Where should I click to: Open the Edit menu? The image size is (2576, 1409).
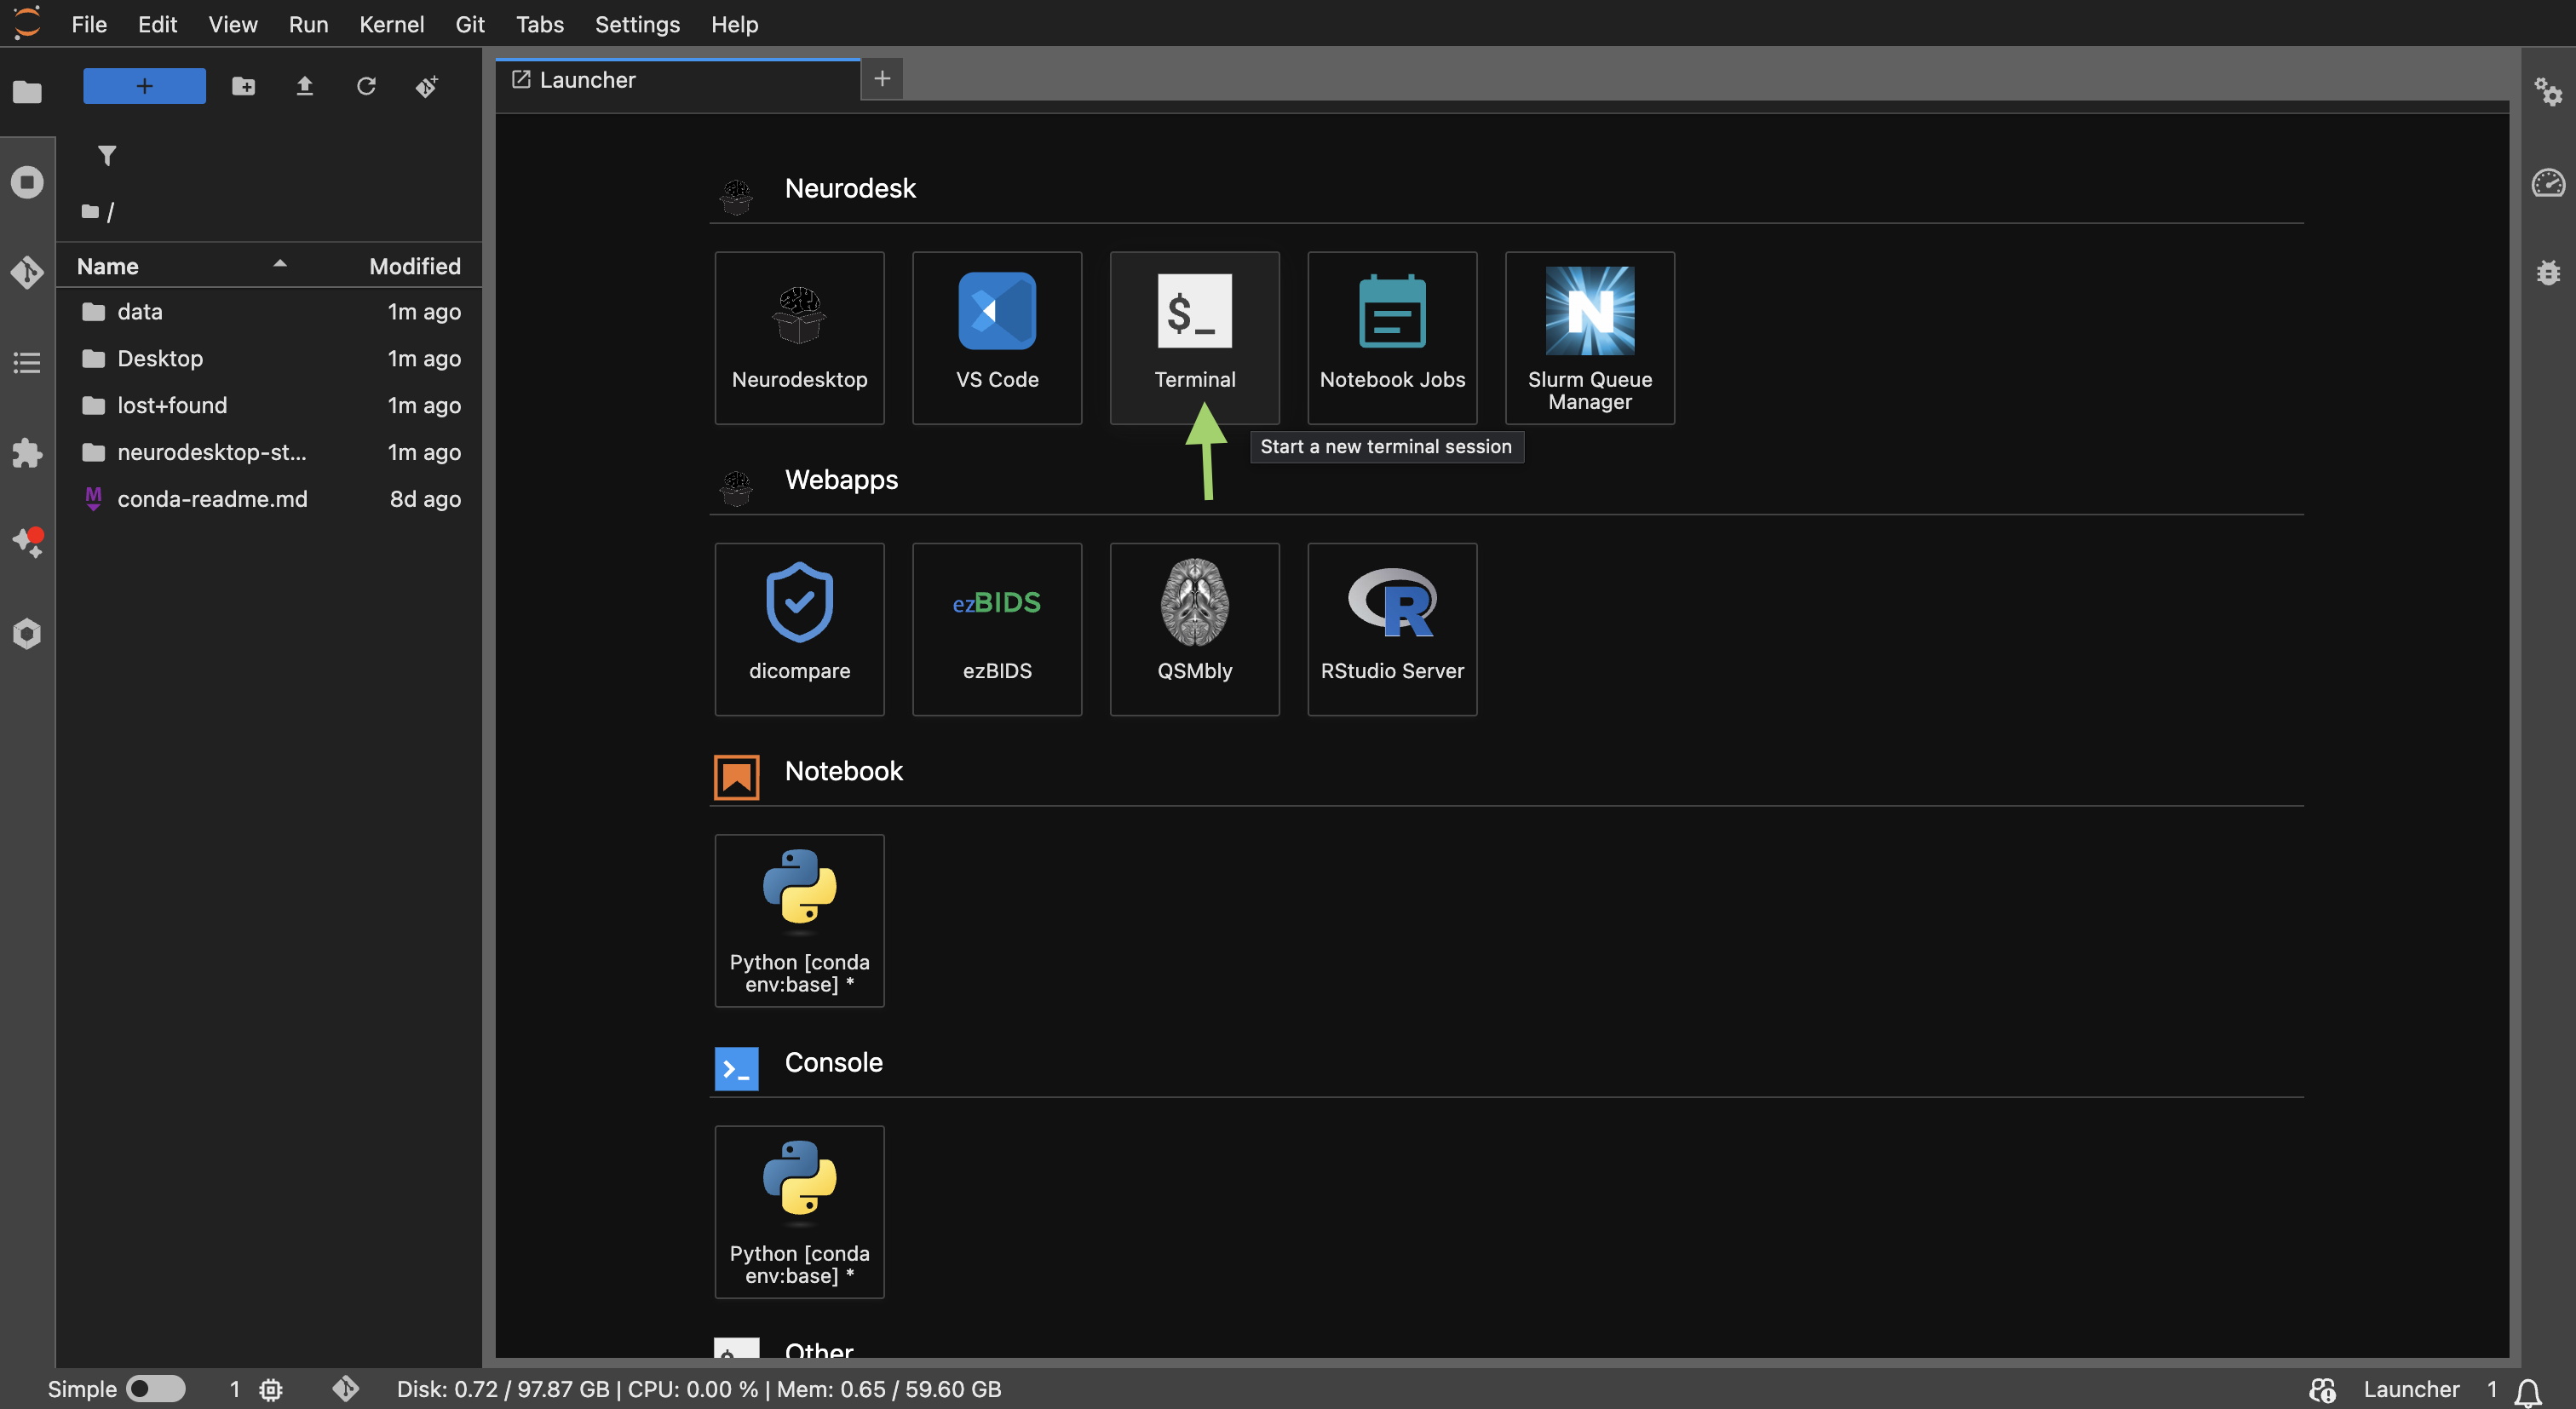pyautogui.click(x=157, y=24)
